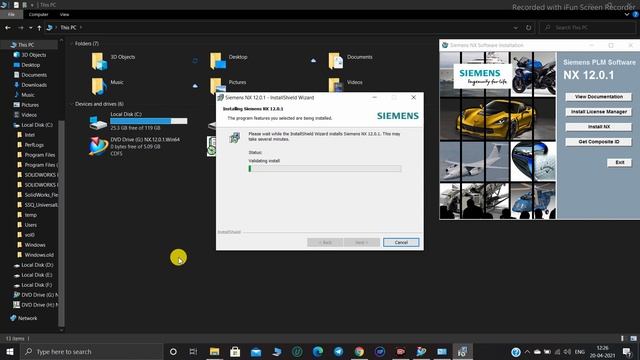The width and height of the screenshot is (640, 360).
Task: Click volume icon in system tray
Action: 567,351
